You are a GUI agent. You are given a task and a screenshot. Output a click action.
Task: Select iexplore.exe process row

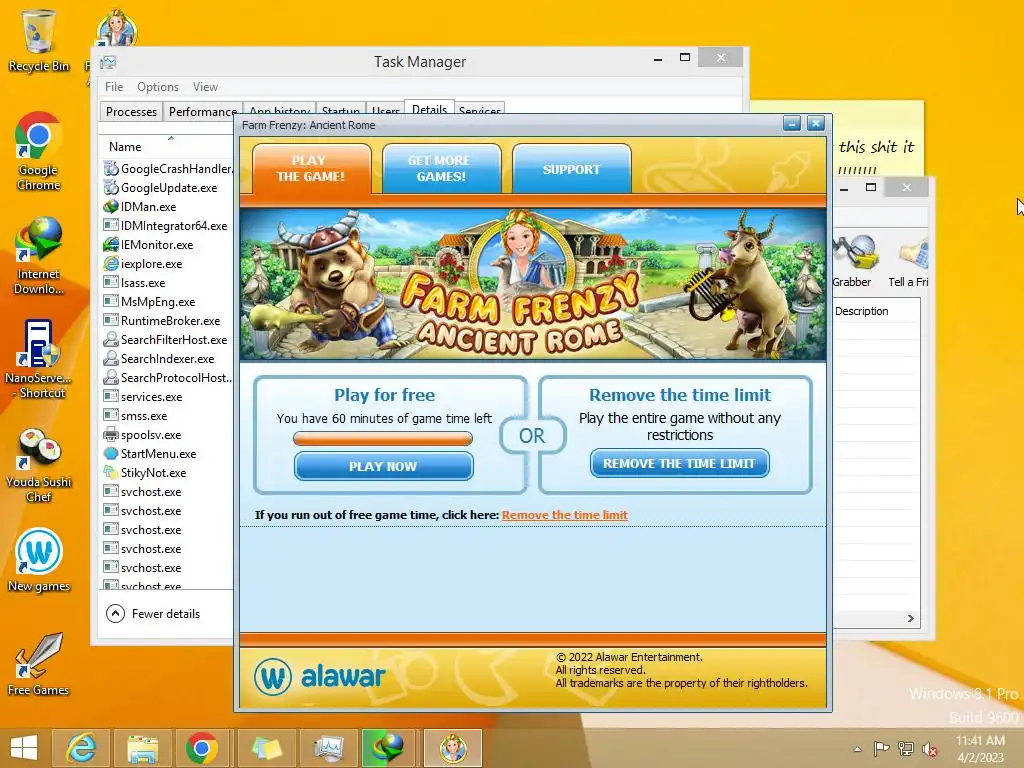point(168,263)
